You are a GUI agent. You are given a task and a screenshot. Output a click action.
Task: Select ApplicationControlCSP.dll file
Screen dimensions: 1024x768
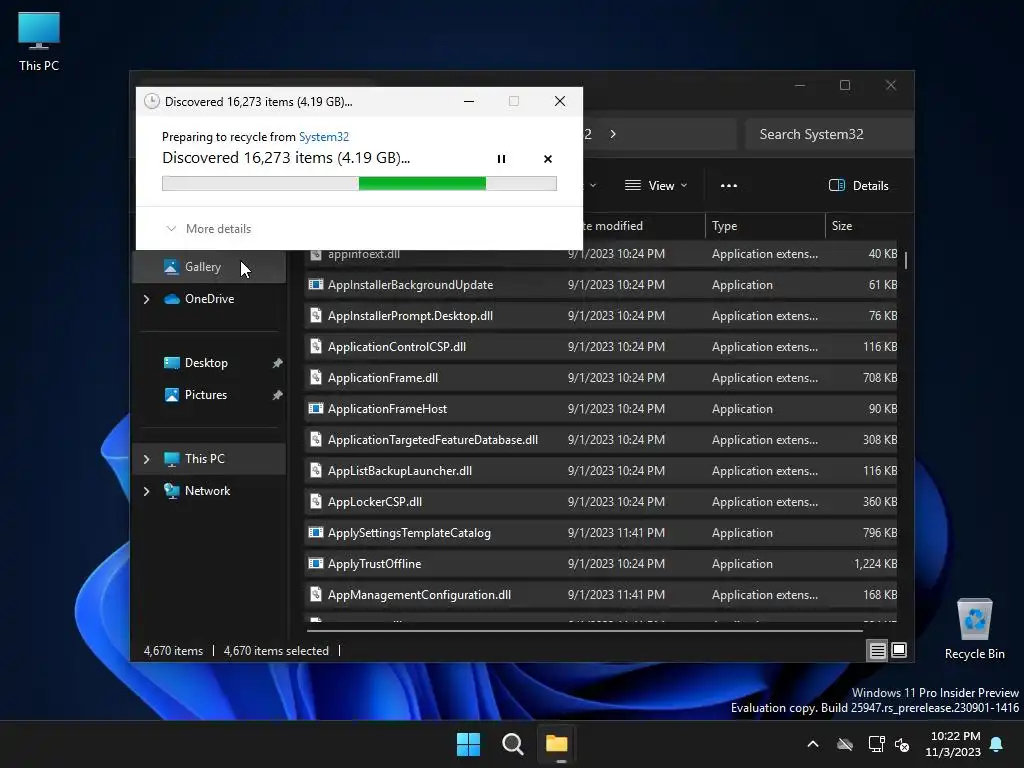pos(601,347)
